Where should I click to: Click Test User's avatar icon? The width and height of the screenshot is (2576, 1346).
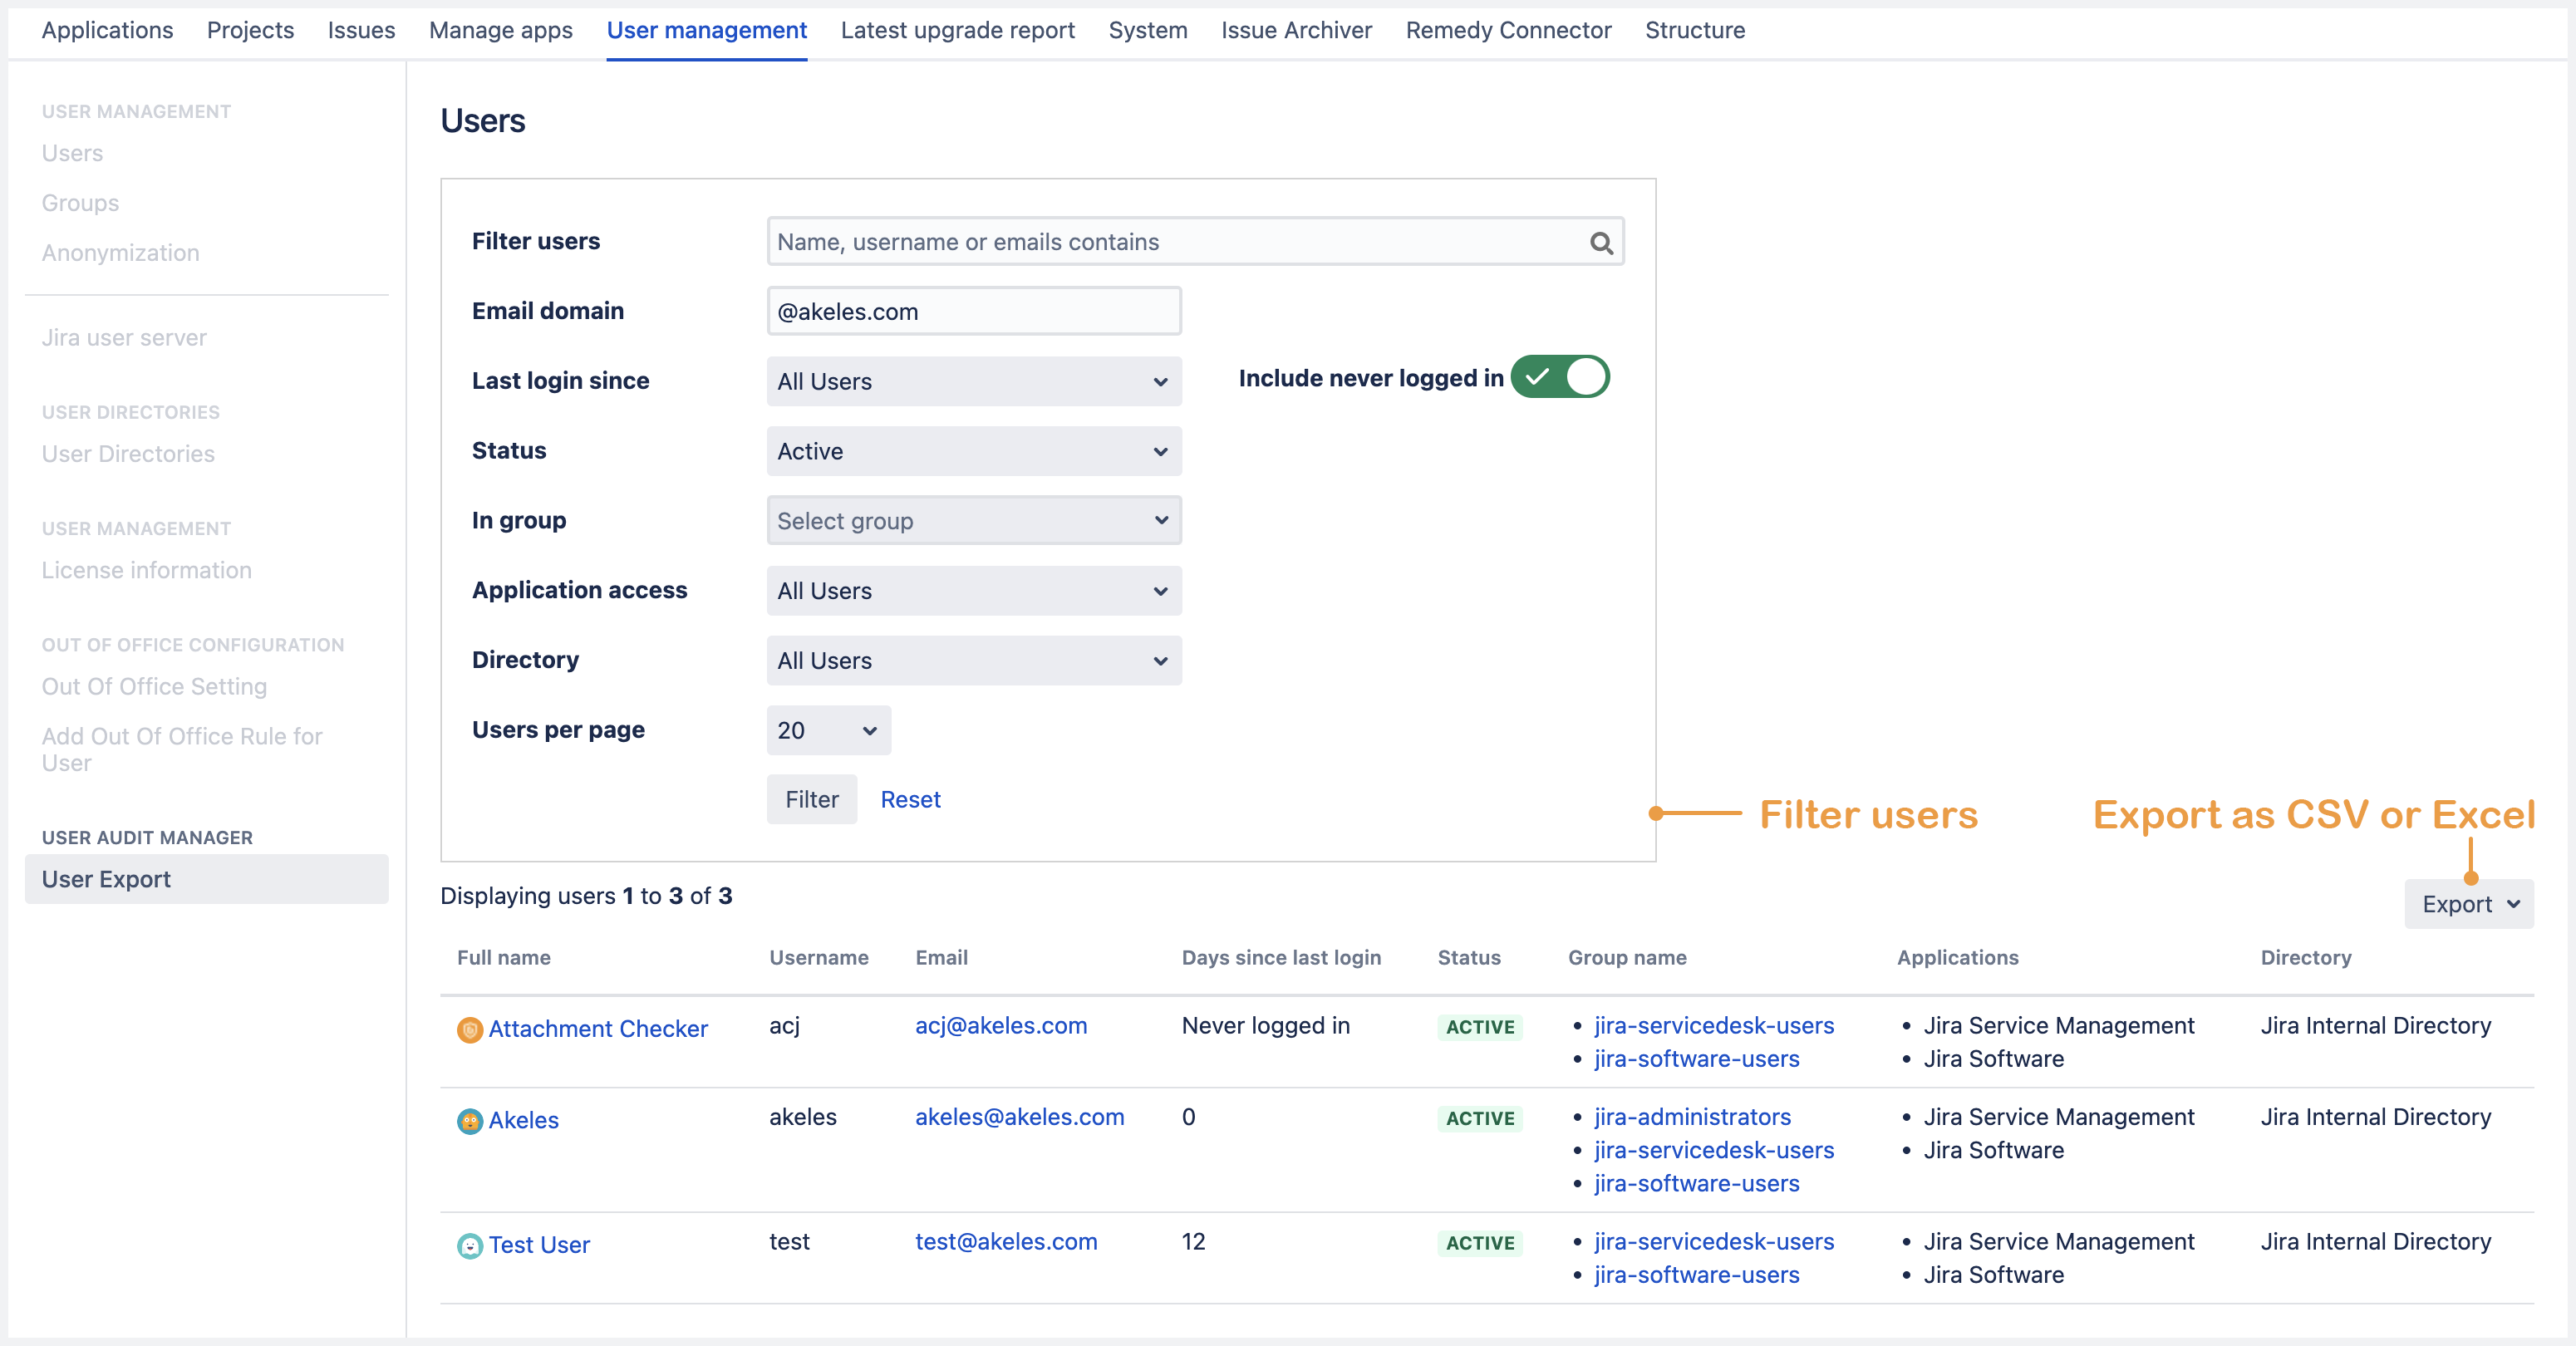point(469,1245)
